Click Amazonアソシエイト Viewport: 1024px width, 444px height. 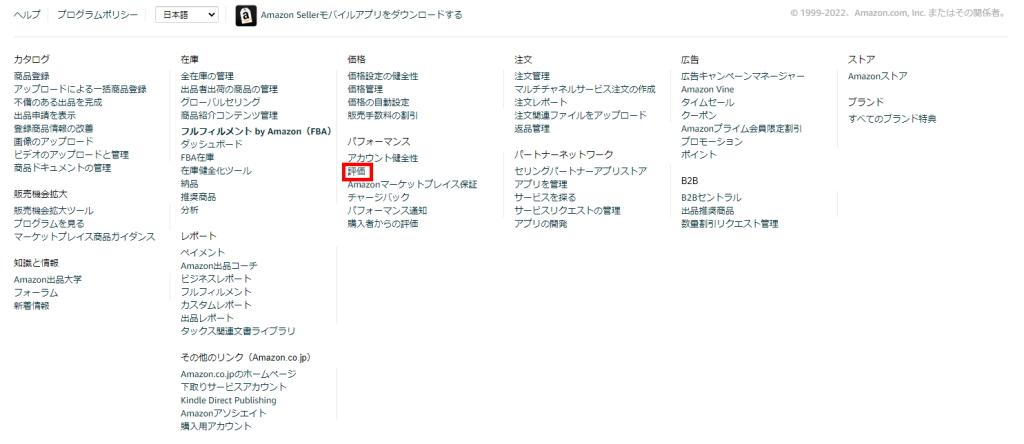tap(223, 413)
